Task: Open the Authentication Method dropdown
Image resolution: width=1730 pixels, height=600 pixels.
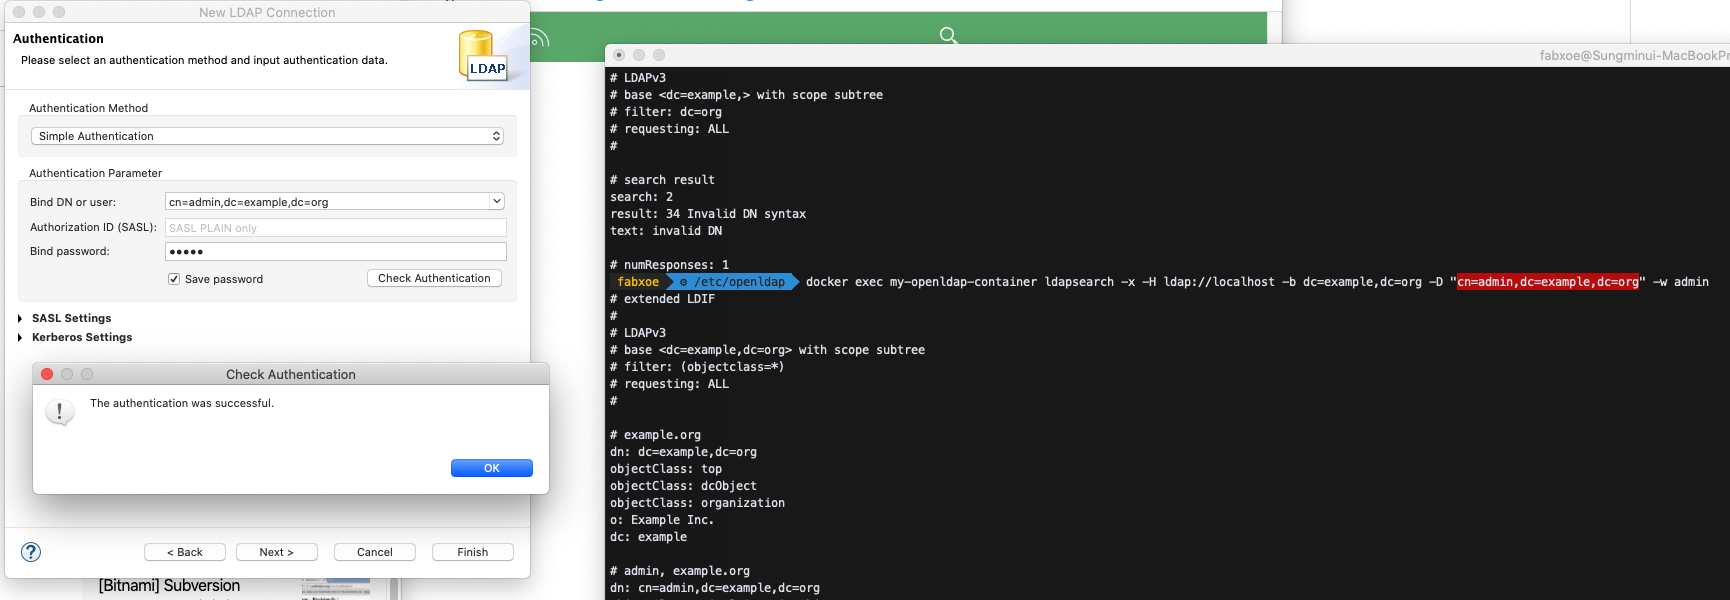Action: coord(267,136)
